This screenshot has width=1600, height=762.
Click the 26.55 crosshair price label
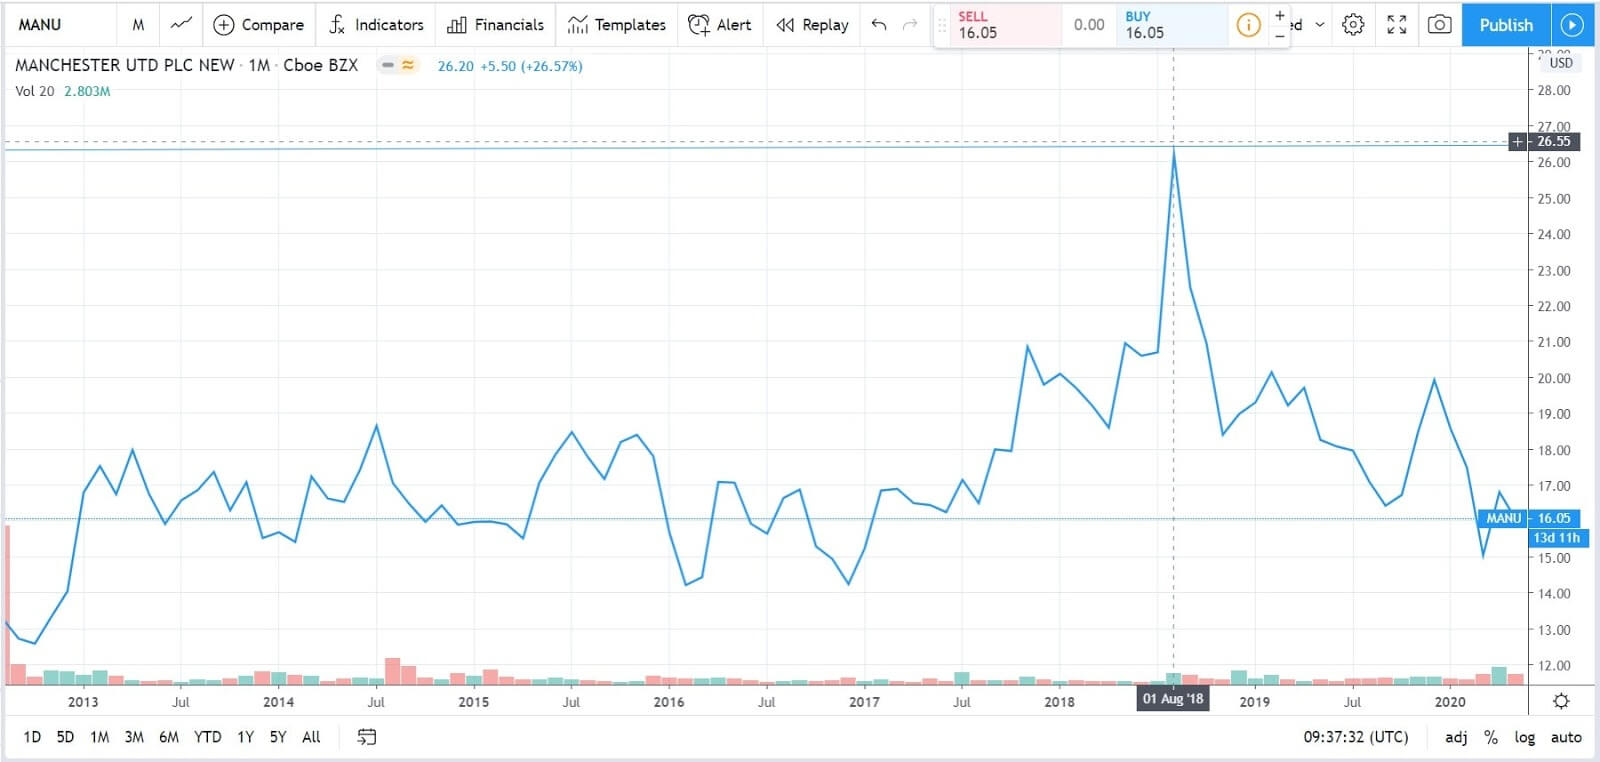[x=1554, y=142]
